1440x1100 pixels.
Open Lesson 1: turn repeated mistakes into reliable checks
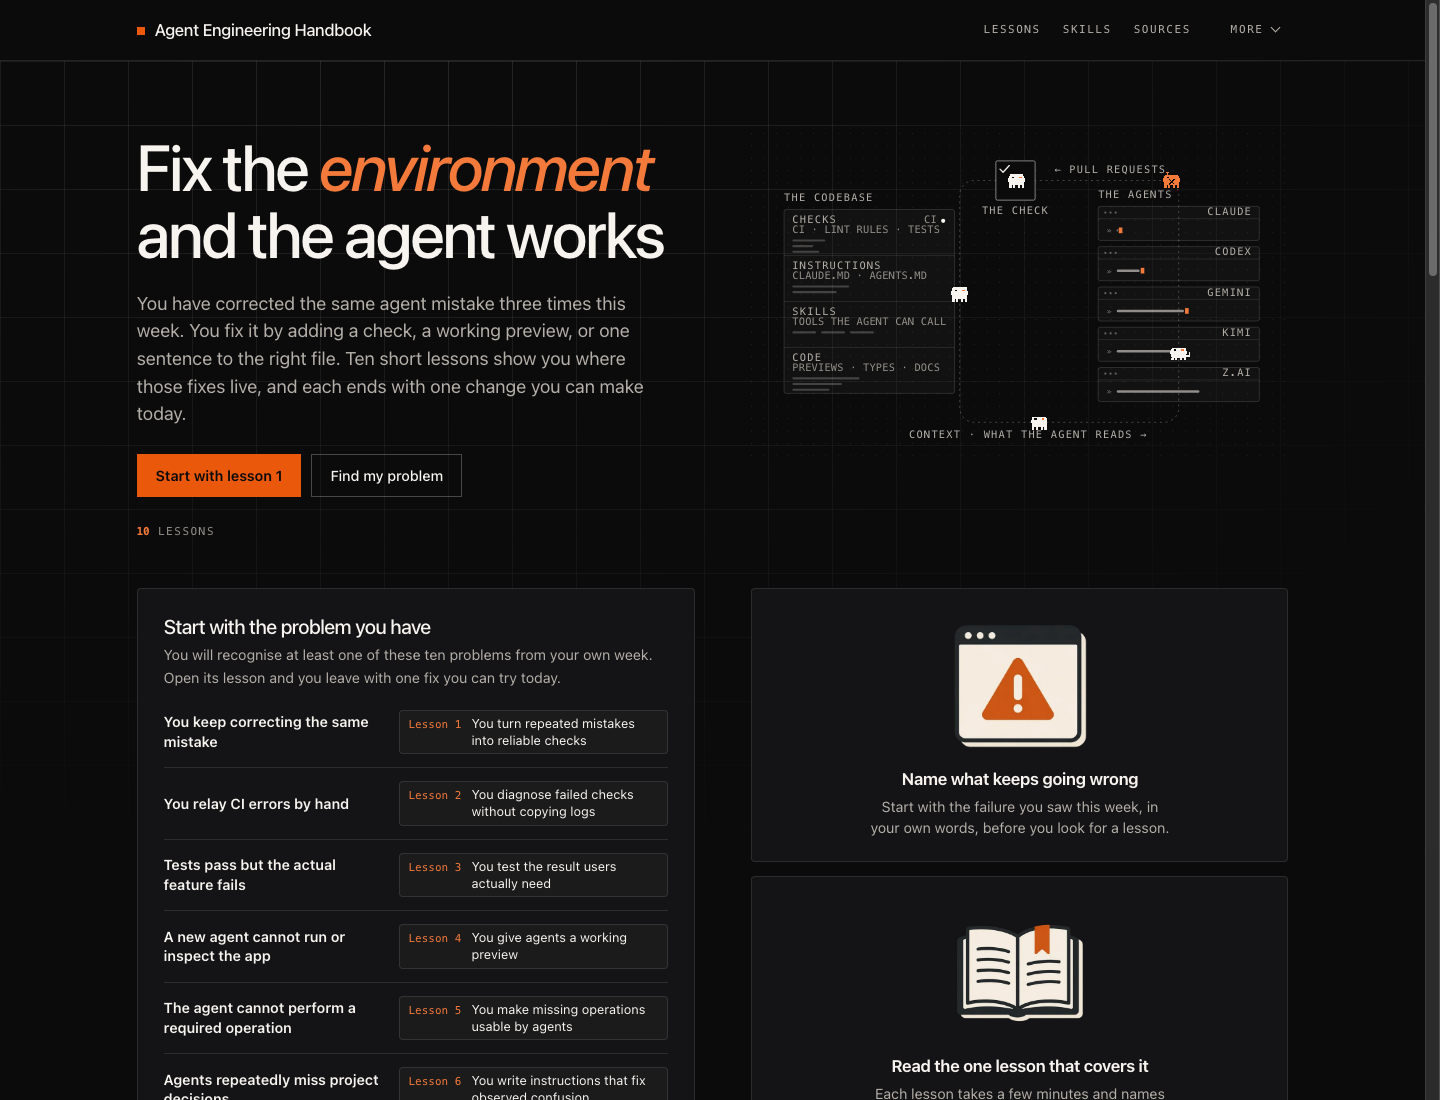(x=533, y=732)
